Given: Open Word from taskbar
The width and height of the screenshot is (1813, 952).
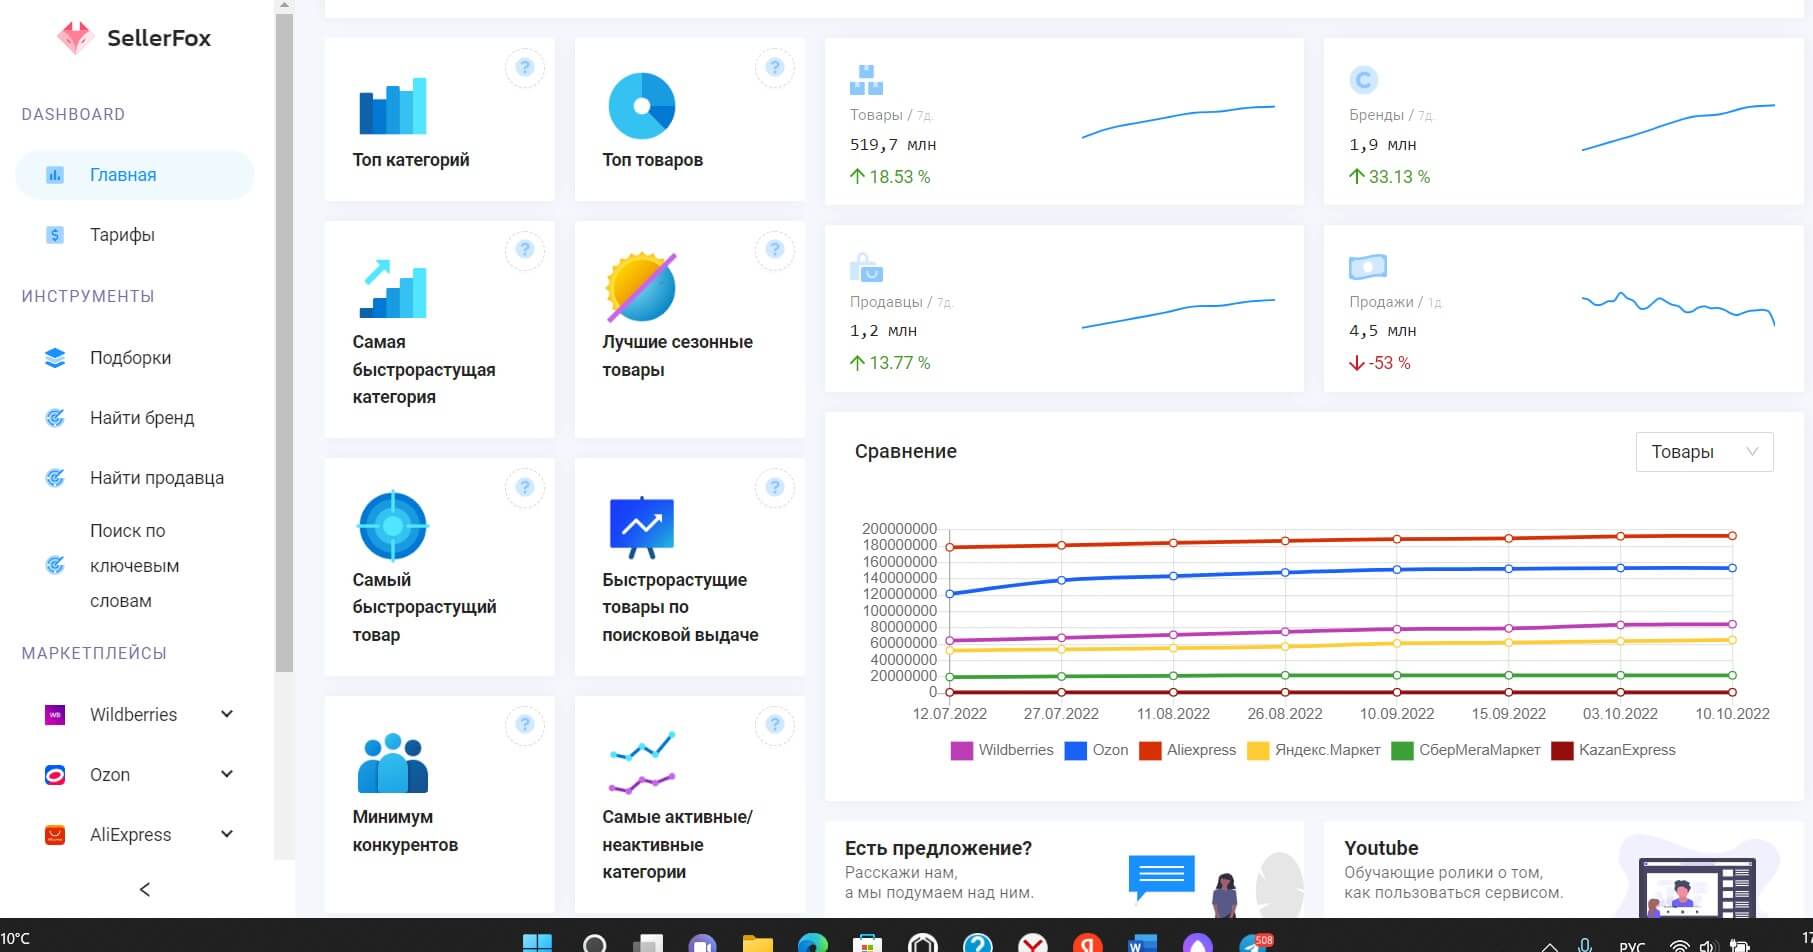Looking at the screenshot, I should (x=1140, y=943).
